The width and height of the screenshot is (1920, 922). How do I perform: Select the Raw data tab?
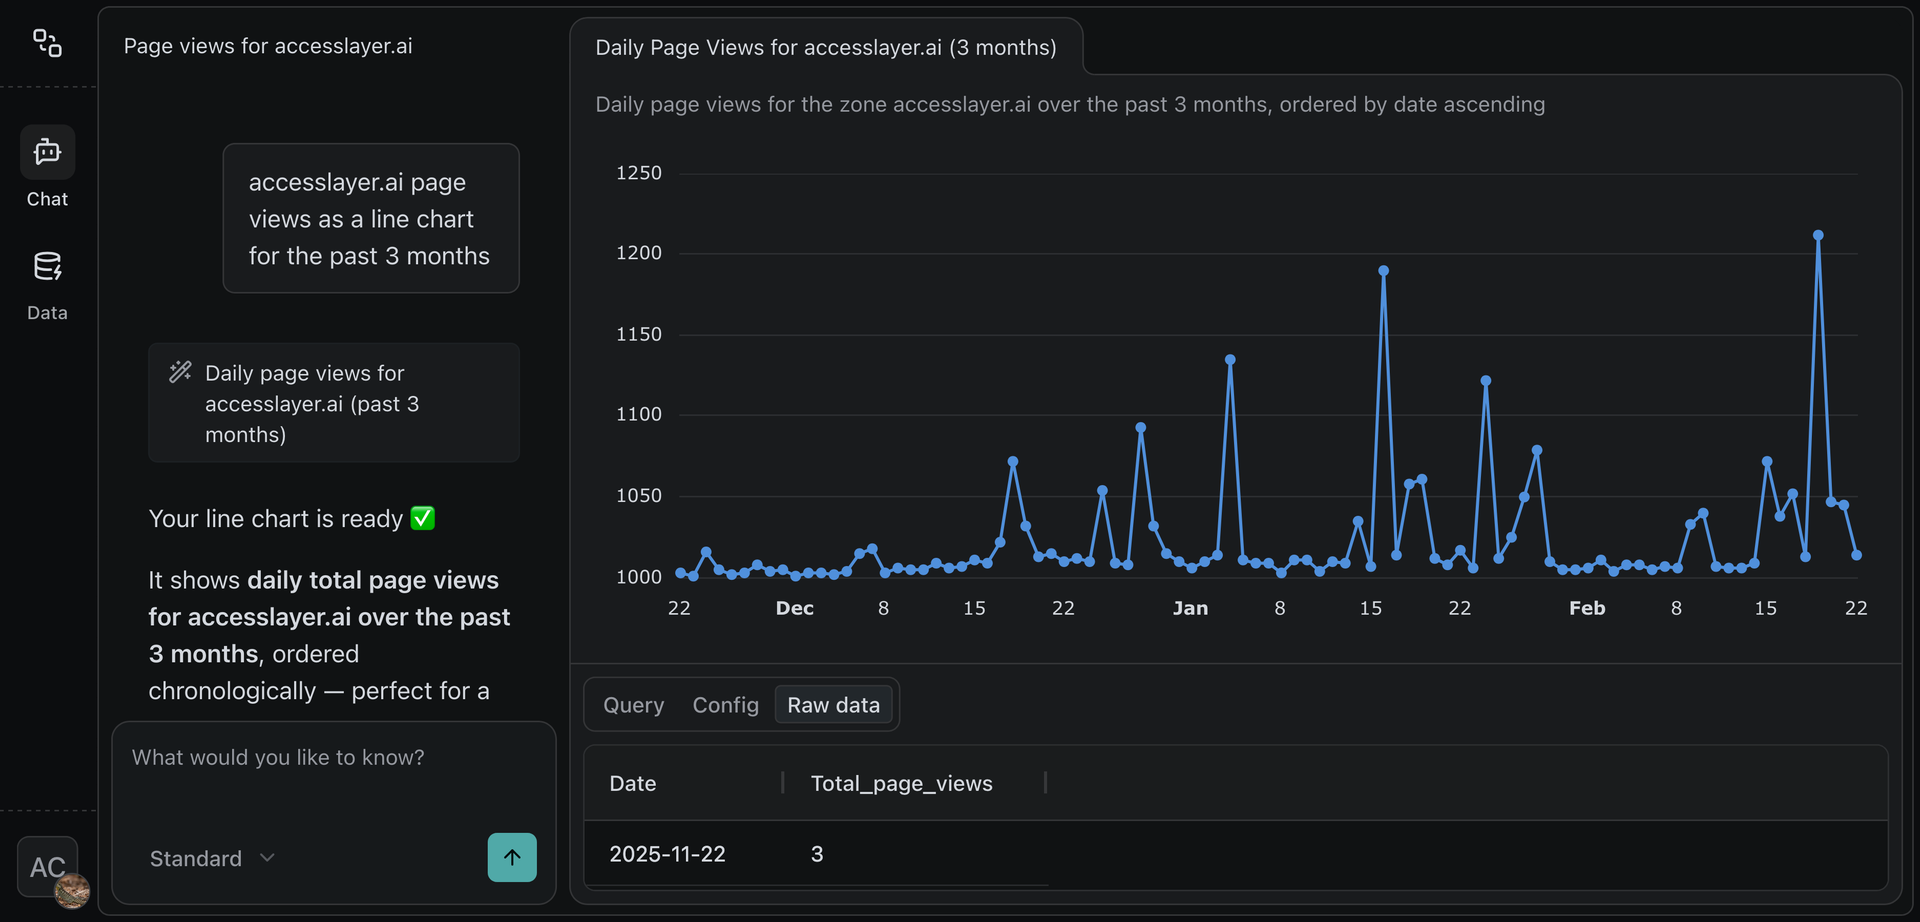833,705
